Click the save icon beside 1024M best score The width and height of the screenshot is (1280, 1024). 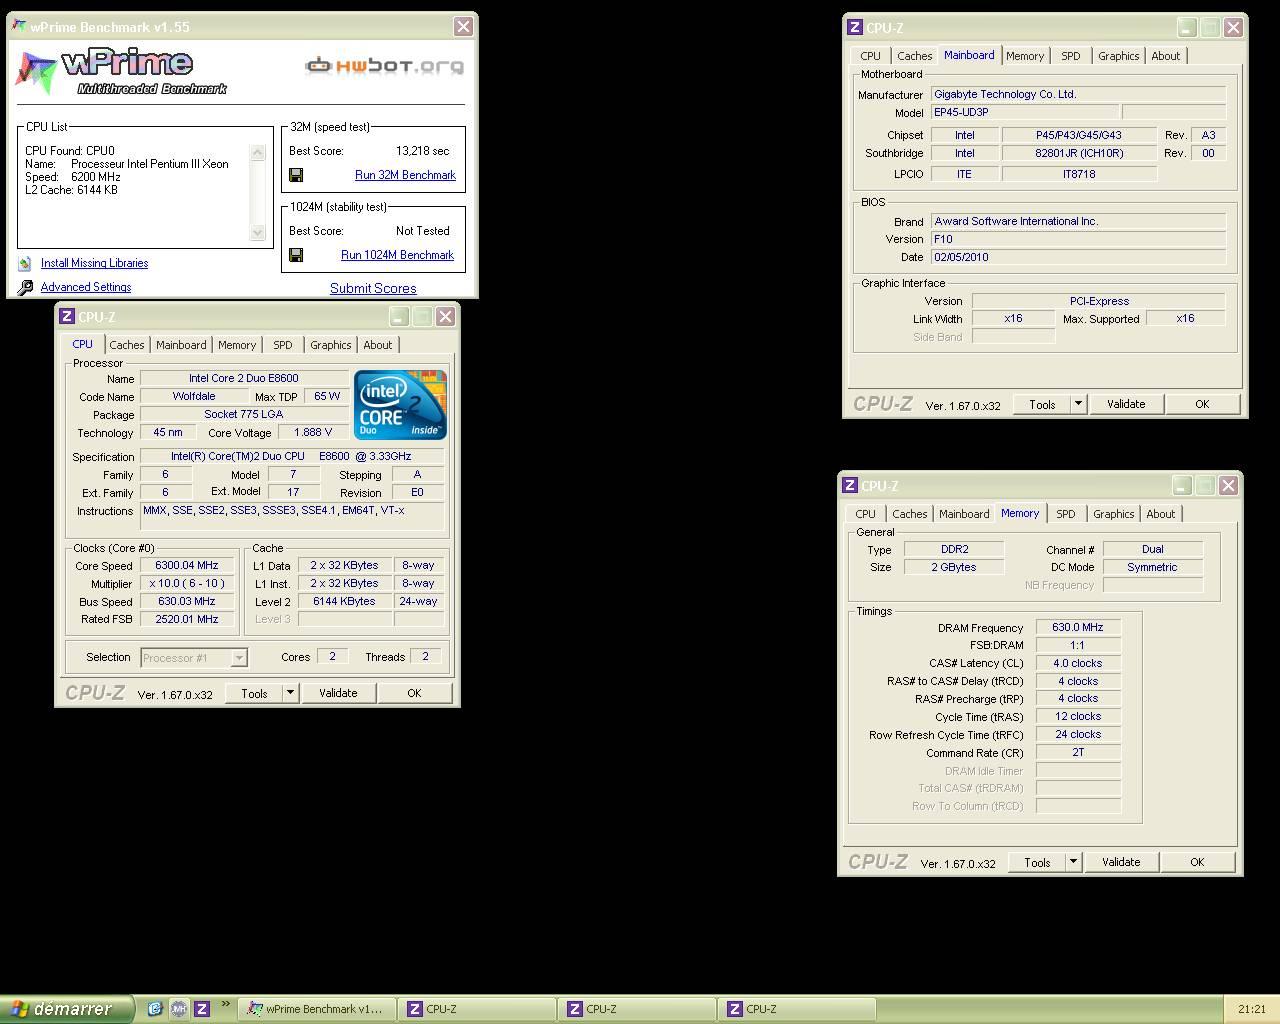[x=296, y=255]
